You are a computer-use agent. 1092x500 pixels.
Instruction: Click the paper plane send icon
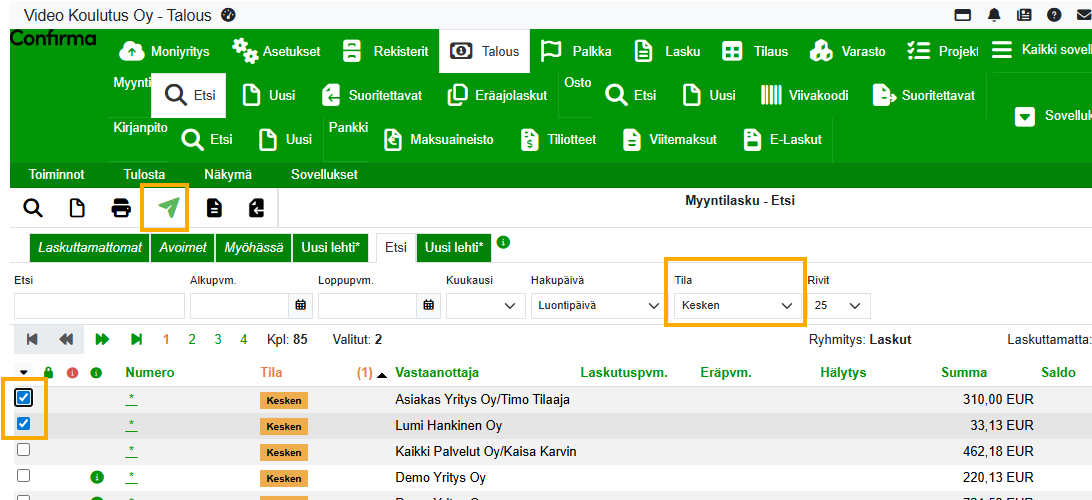click(165, 208)
